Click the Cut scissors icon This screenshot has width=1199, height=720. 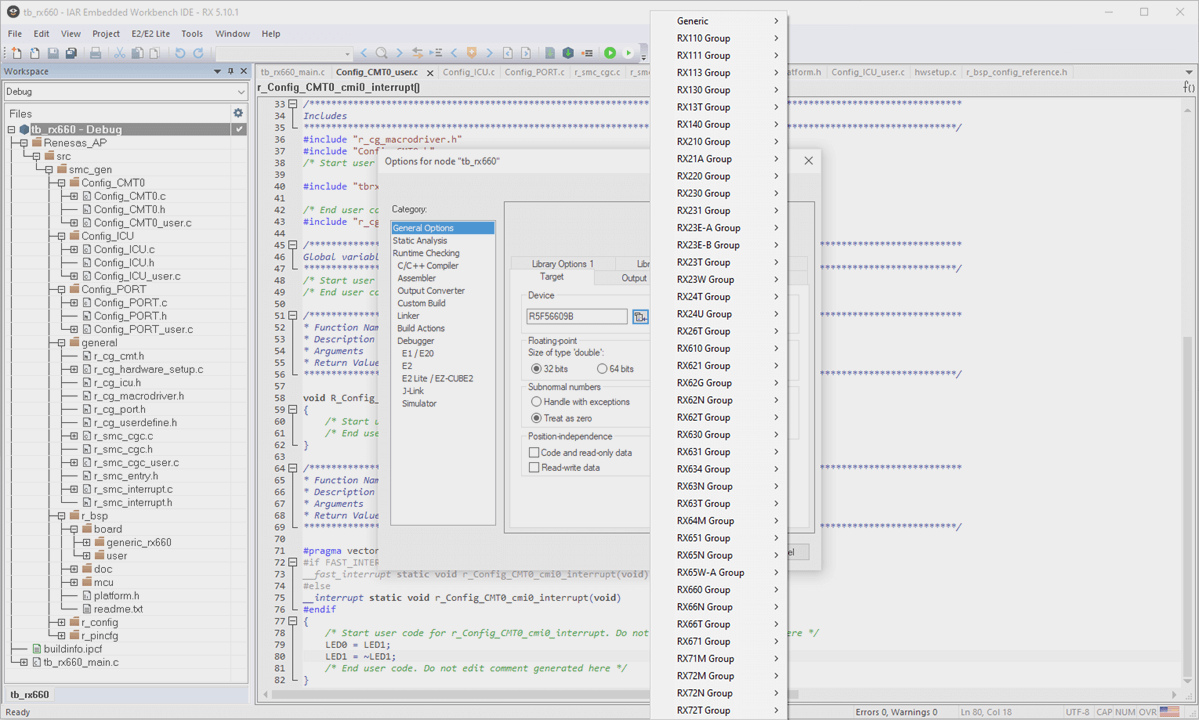click(119, 53)
